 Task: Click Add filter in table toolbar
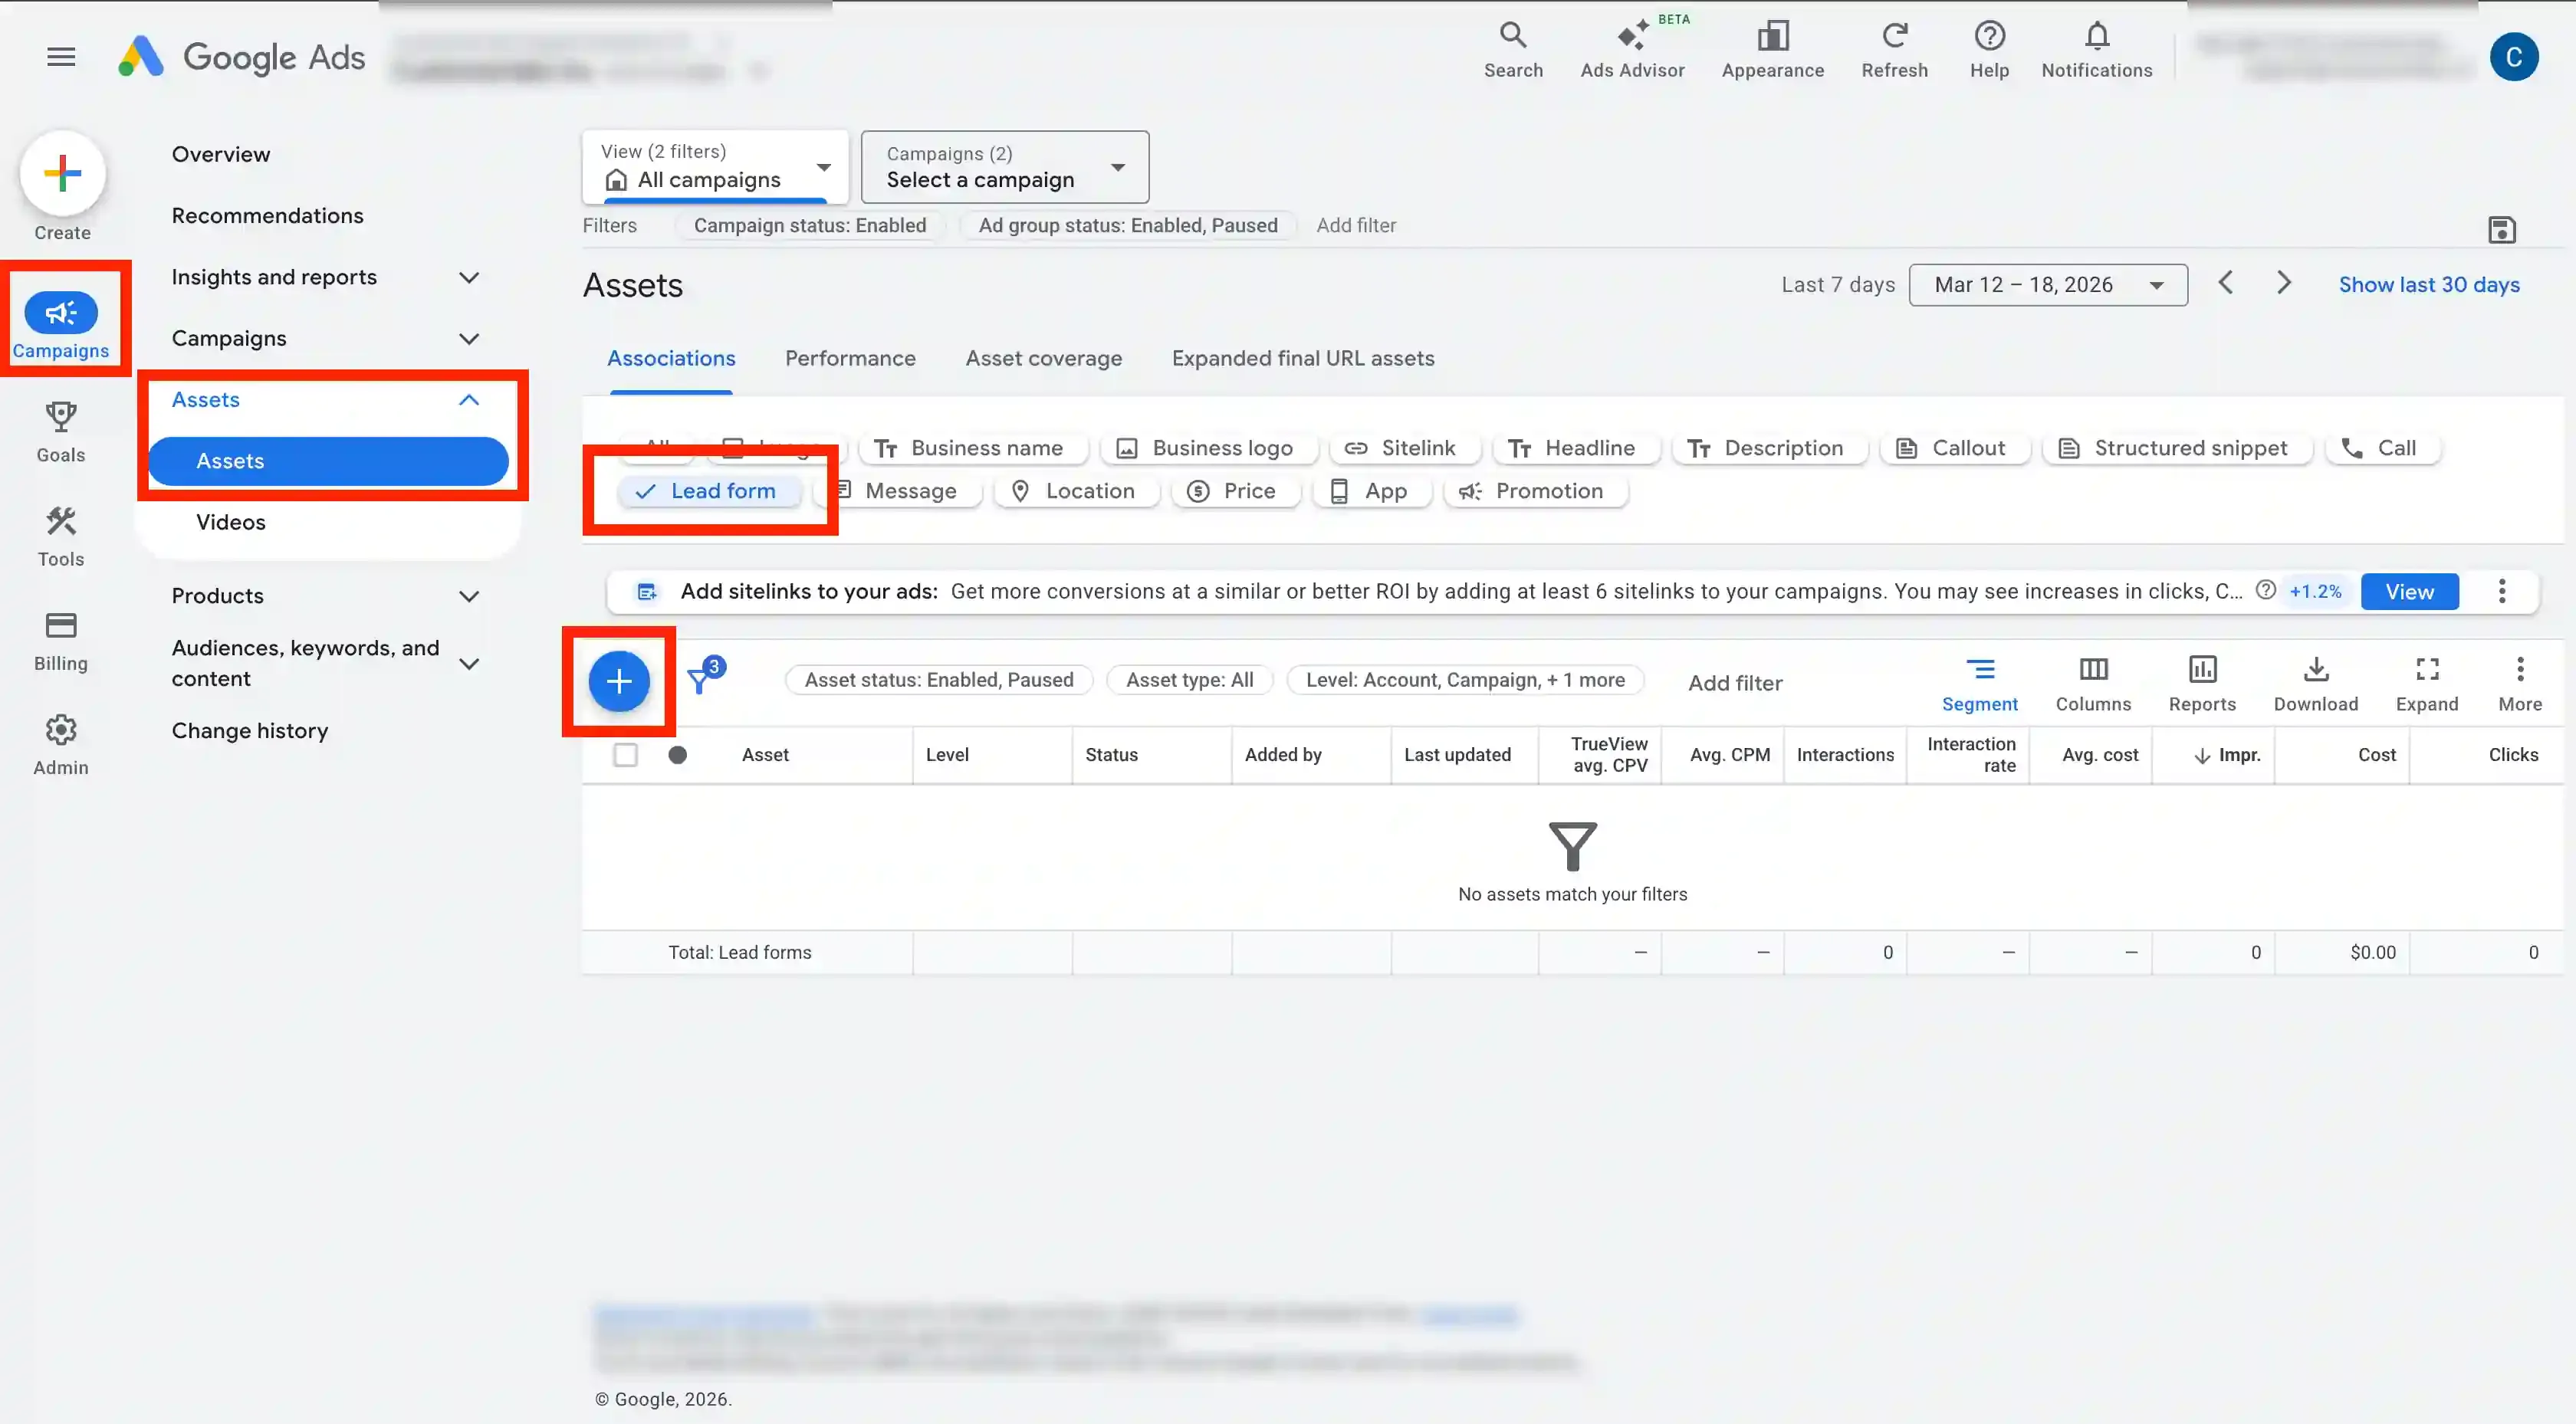coord(1734,683)
